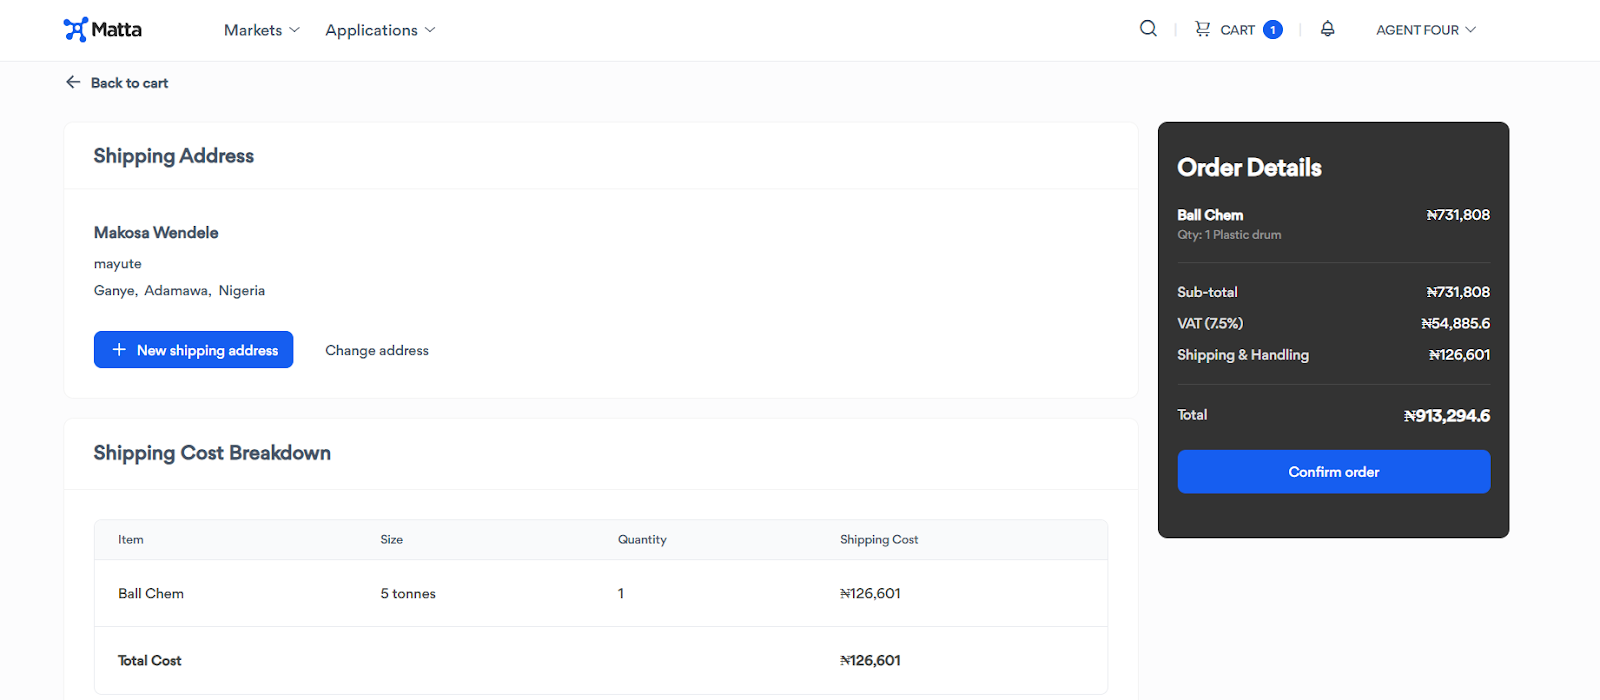
Task: Select VAT amount ₦54,885.6
Action: point(1455,324)
